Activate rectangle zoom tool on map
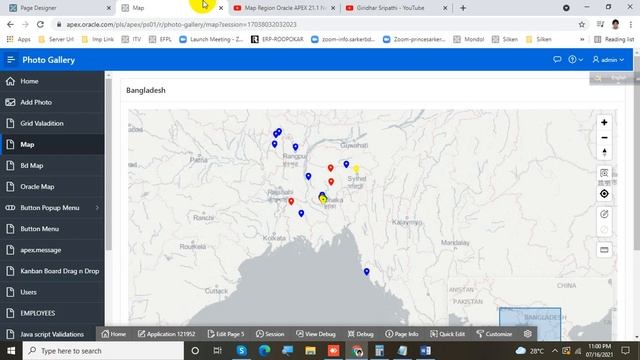640x360 pixels. tap(604, 173)
